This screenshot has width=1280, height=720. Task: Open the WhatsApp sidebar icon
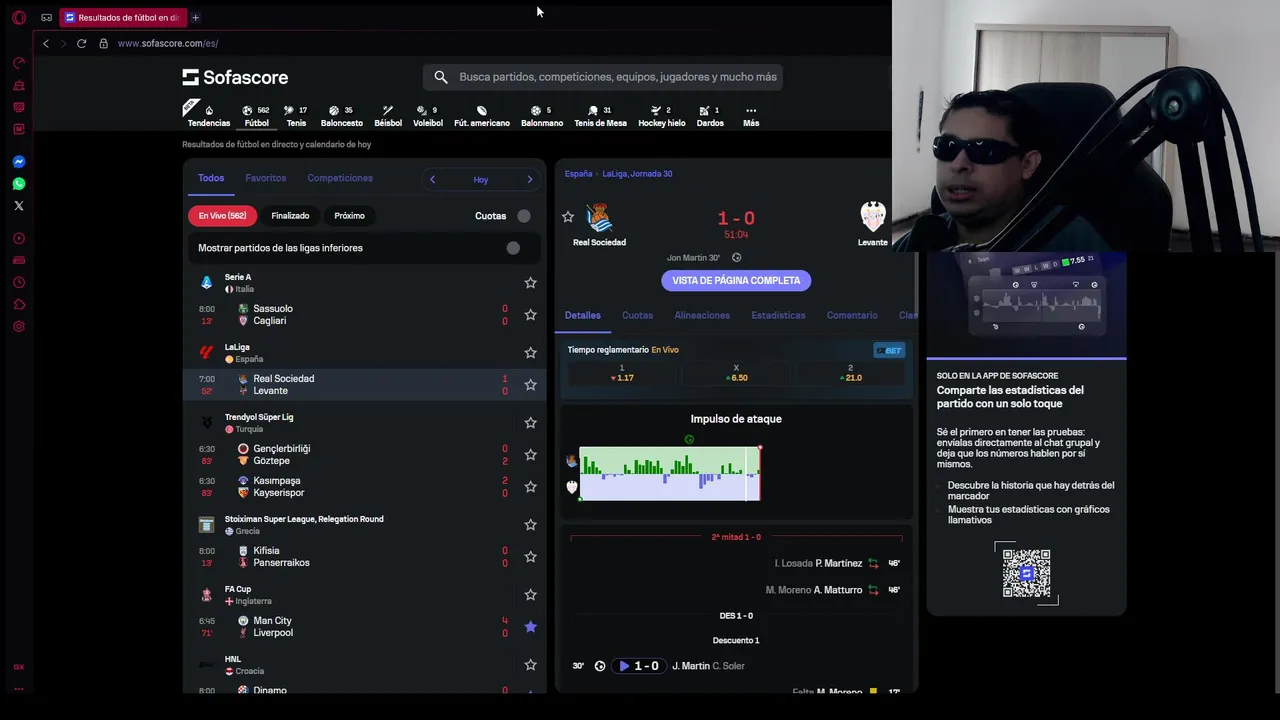click(18, 183)
